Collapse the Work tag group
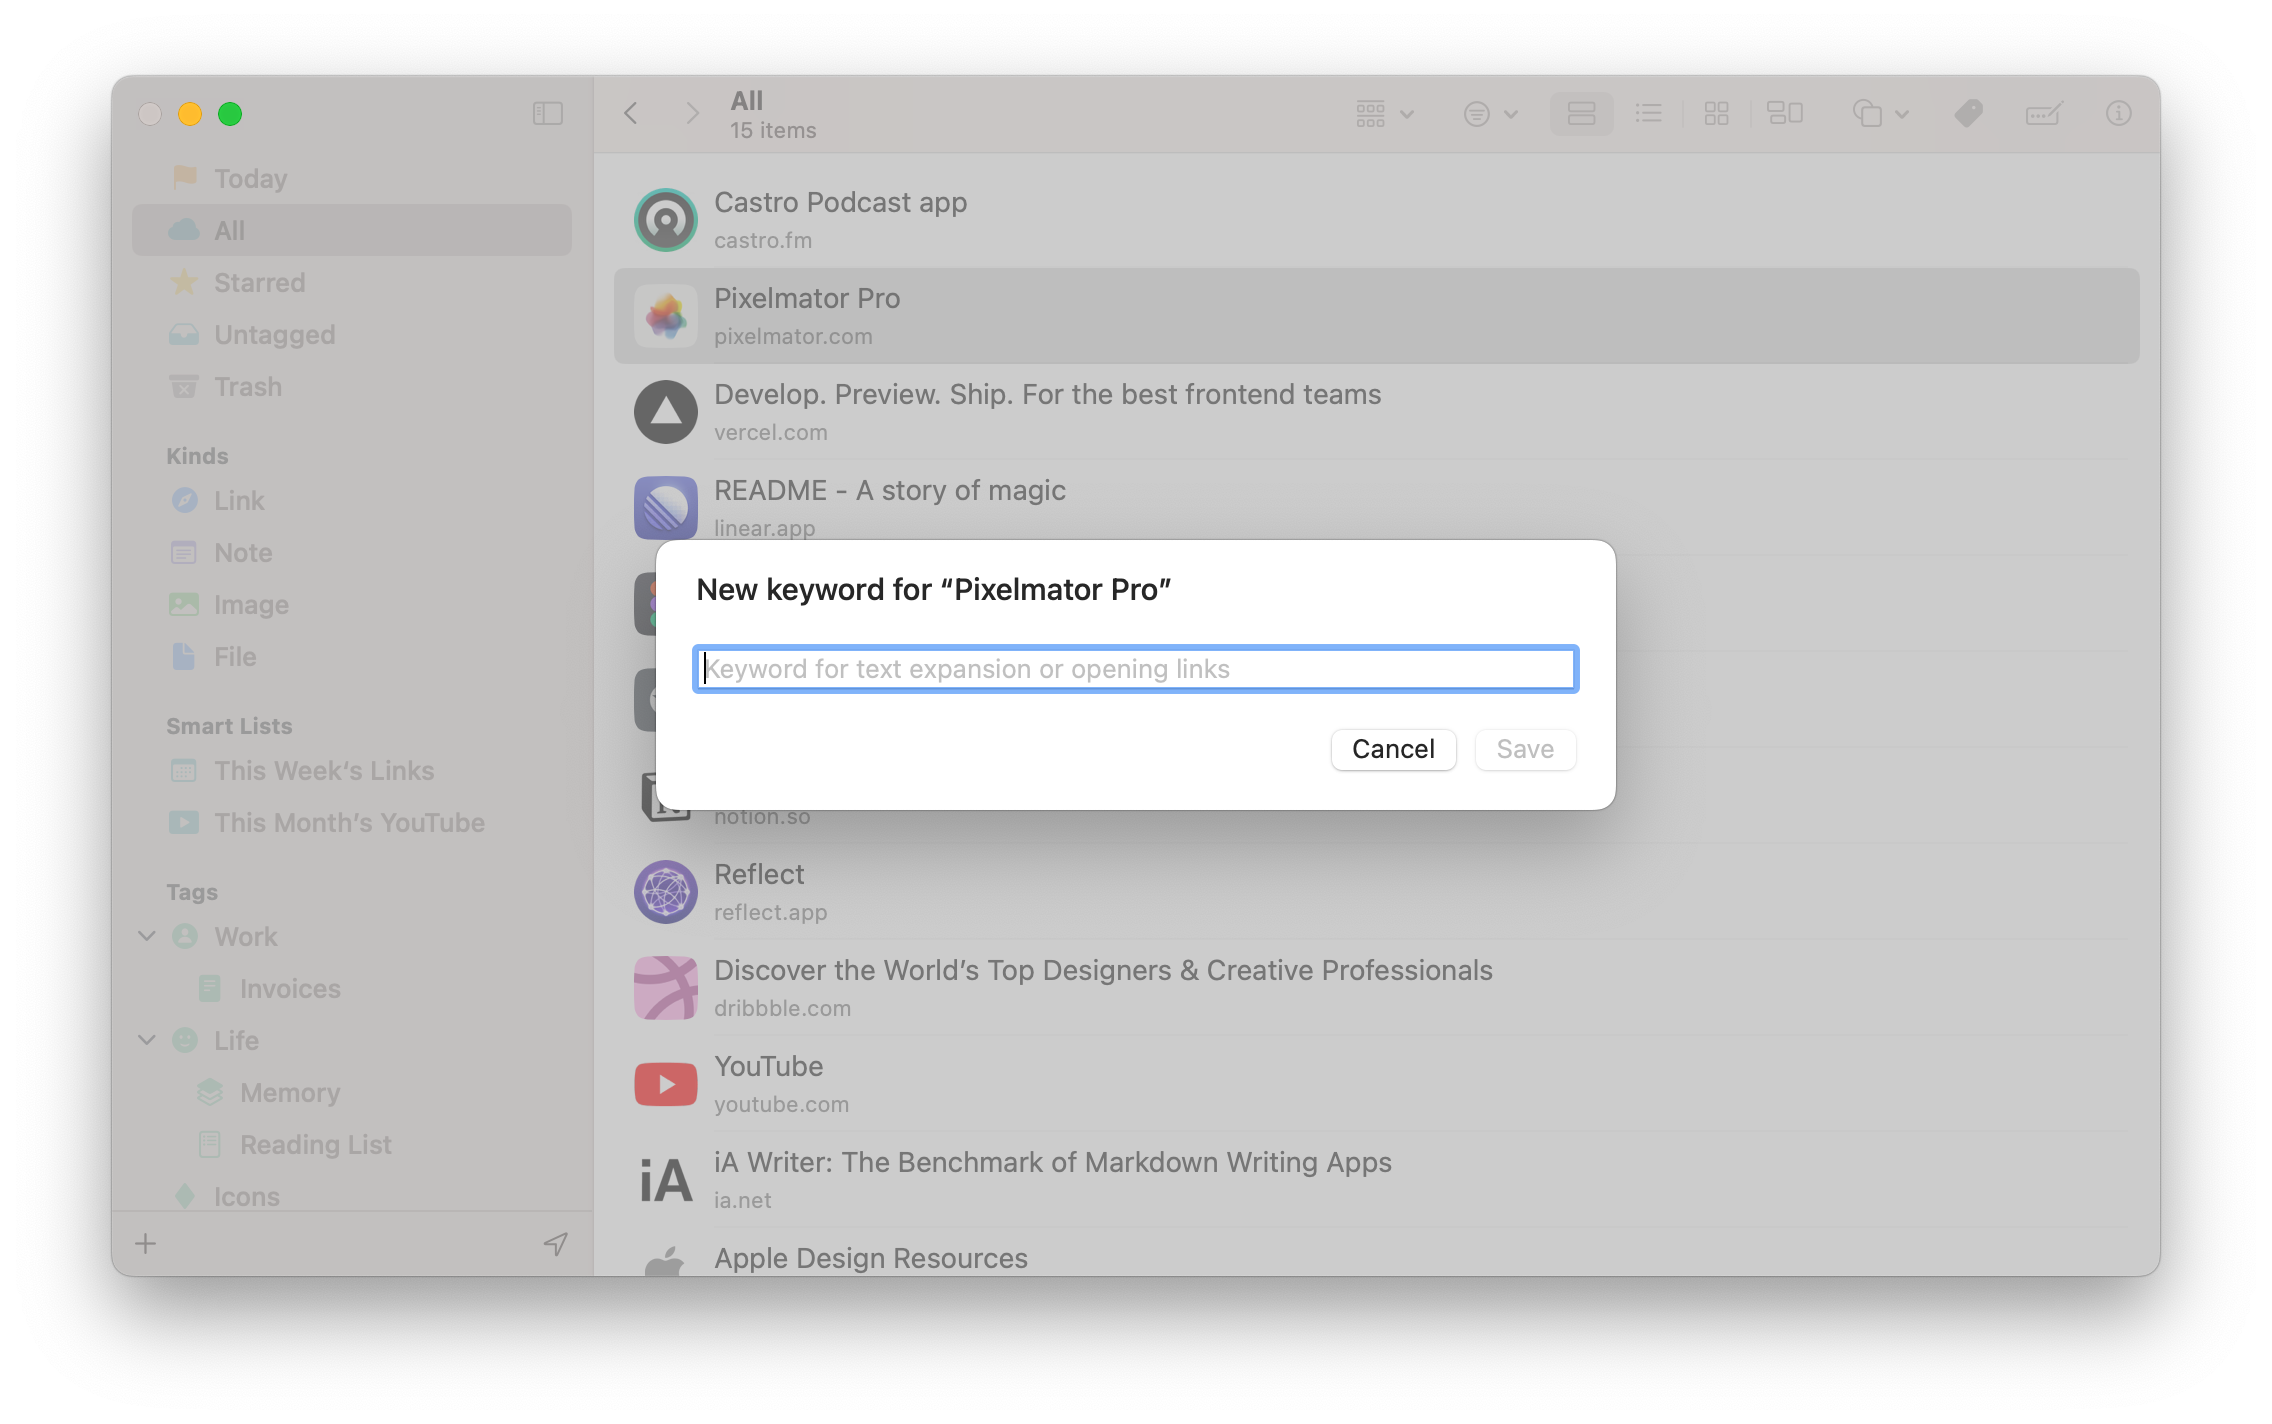This screenshot has height=1424, width=2272. click(147, 936)
